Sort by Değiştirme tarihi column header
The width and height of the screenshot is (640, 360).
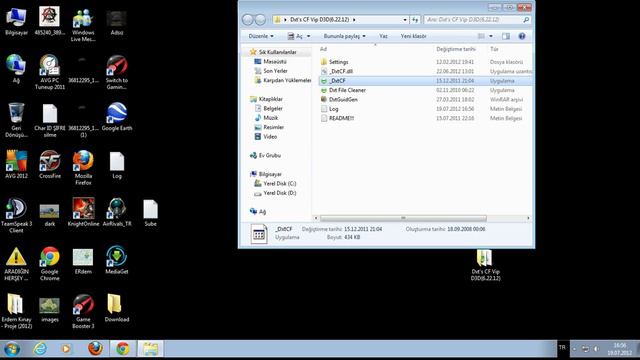(x=456, y=49)
